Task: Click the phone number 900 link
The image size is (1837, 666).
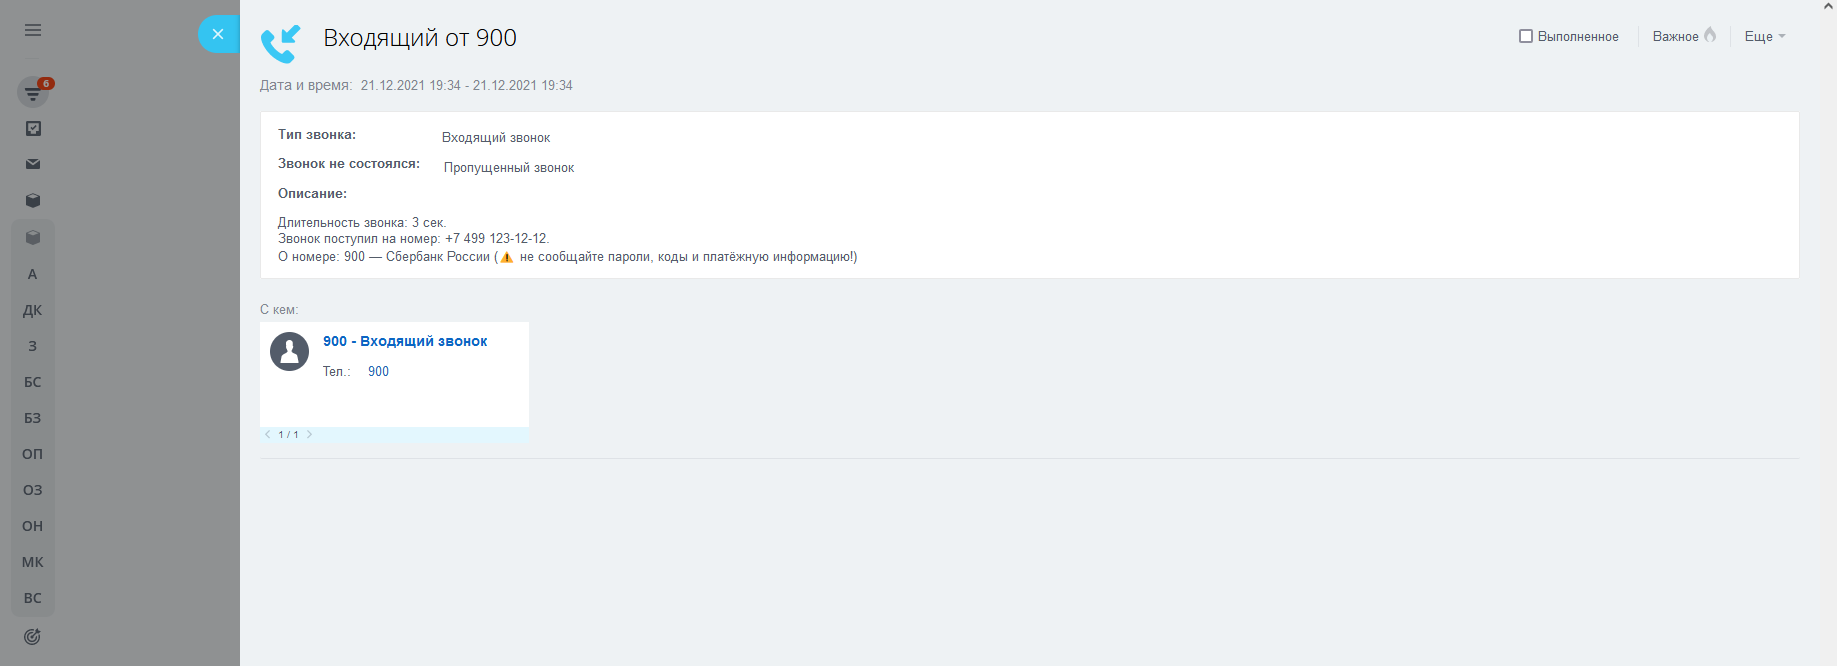Action: coord(378,371)
